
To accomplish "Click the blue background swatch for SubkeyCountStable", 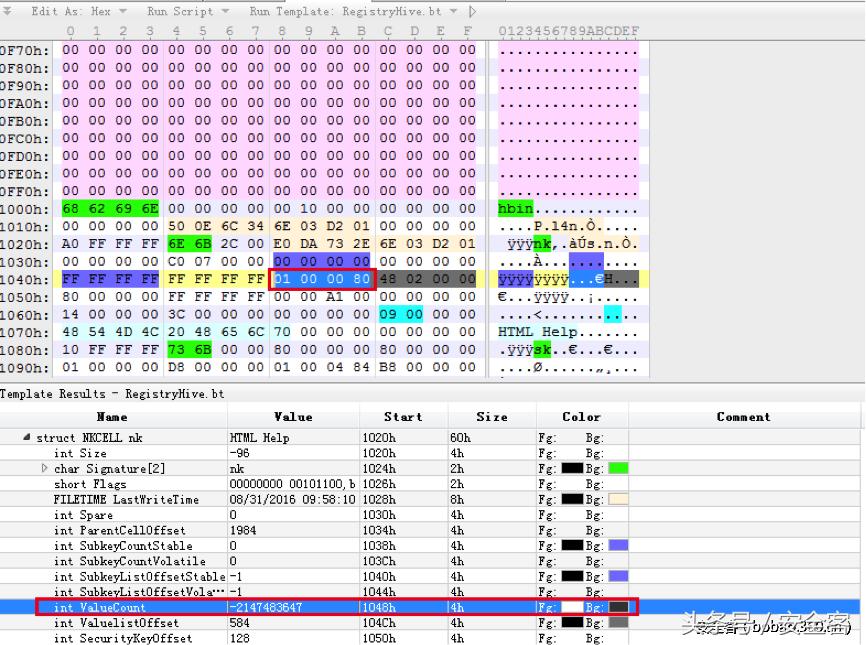I will [618, 545].
